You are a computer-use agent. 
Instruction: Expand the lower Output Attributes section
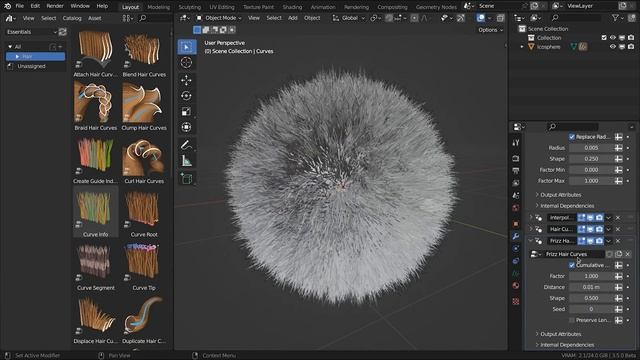click(x=560, y=334)
